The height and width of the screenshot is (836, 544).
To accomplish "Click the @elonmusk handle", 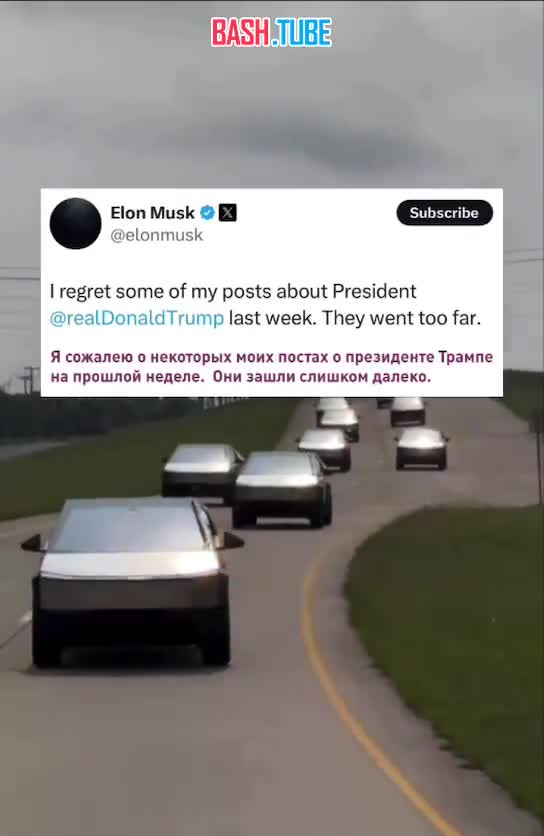I will [156, 235].
